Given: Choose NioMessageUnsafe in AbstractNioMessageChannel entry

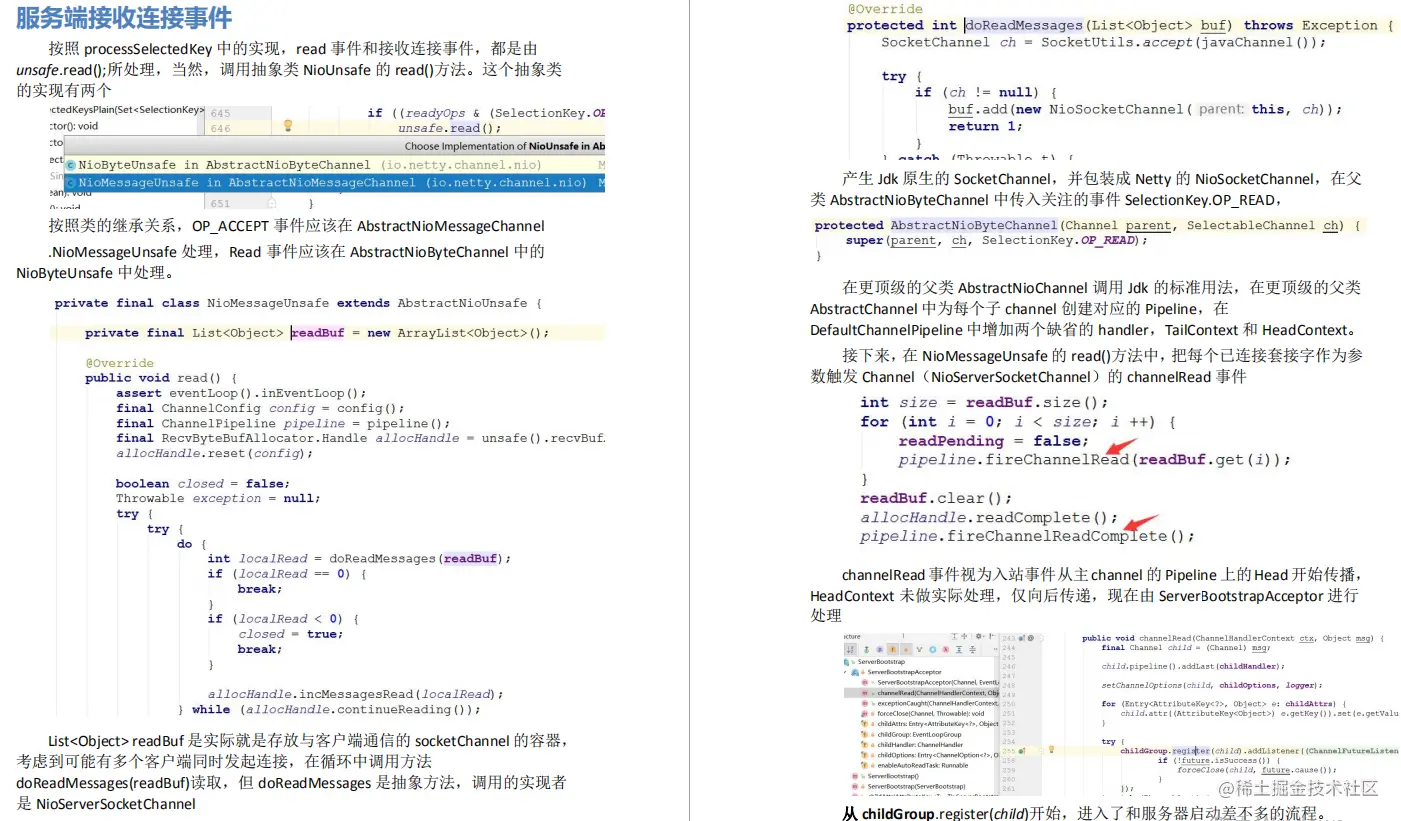Looking at the screenshot, I should point(335,183).
